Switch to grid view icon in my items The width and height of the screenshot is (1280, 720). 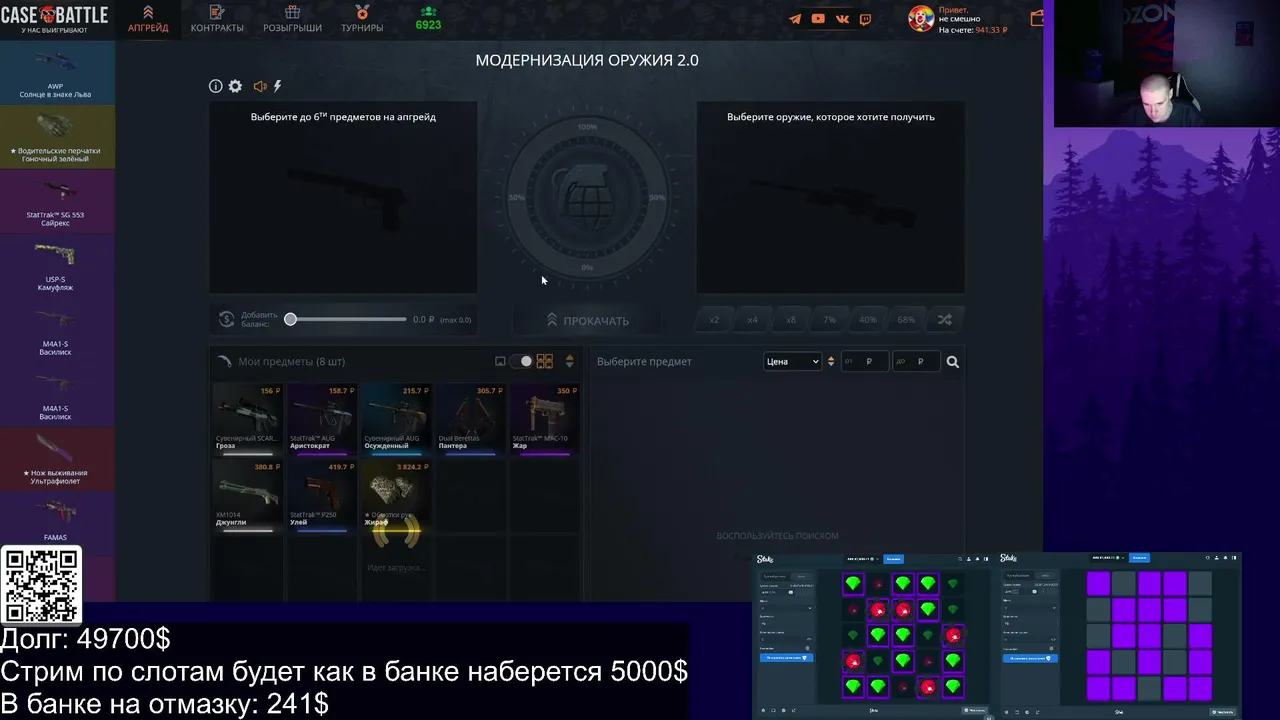(x=545, y=361)
